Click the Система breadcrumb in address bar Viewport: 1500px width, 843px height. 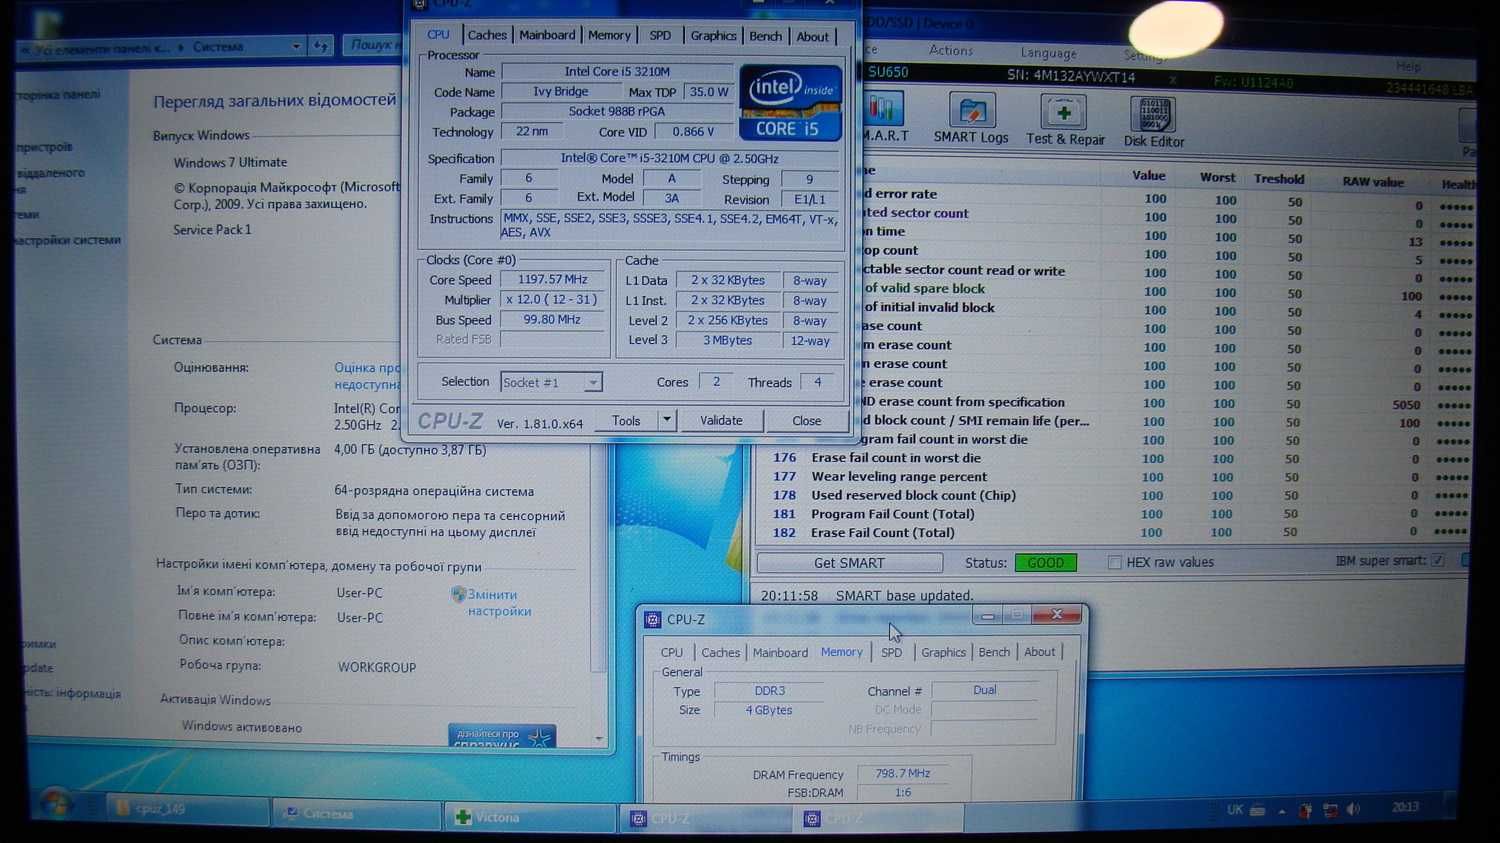tap(218, 47)
